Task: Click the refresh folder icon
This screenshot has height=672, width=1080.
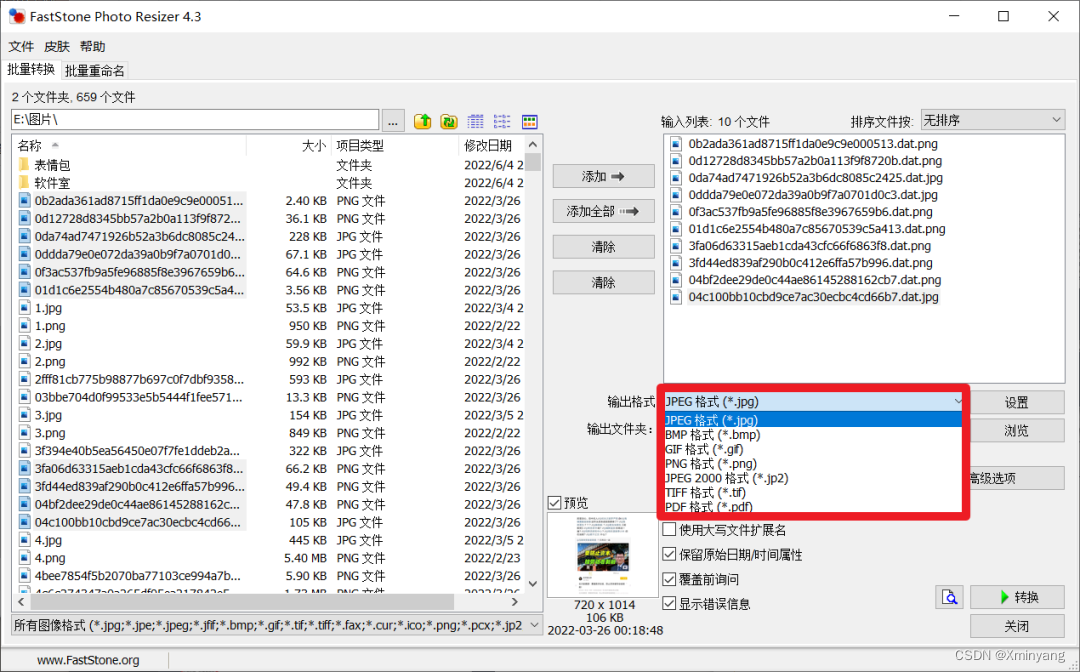Action: 449,121
